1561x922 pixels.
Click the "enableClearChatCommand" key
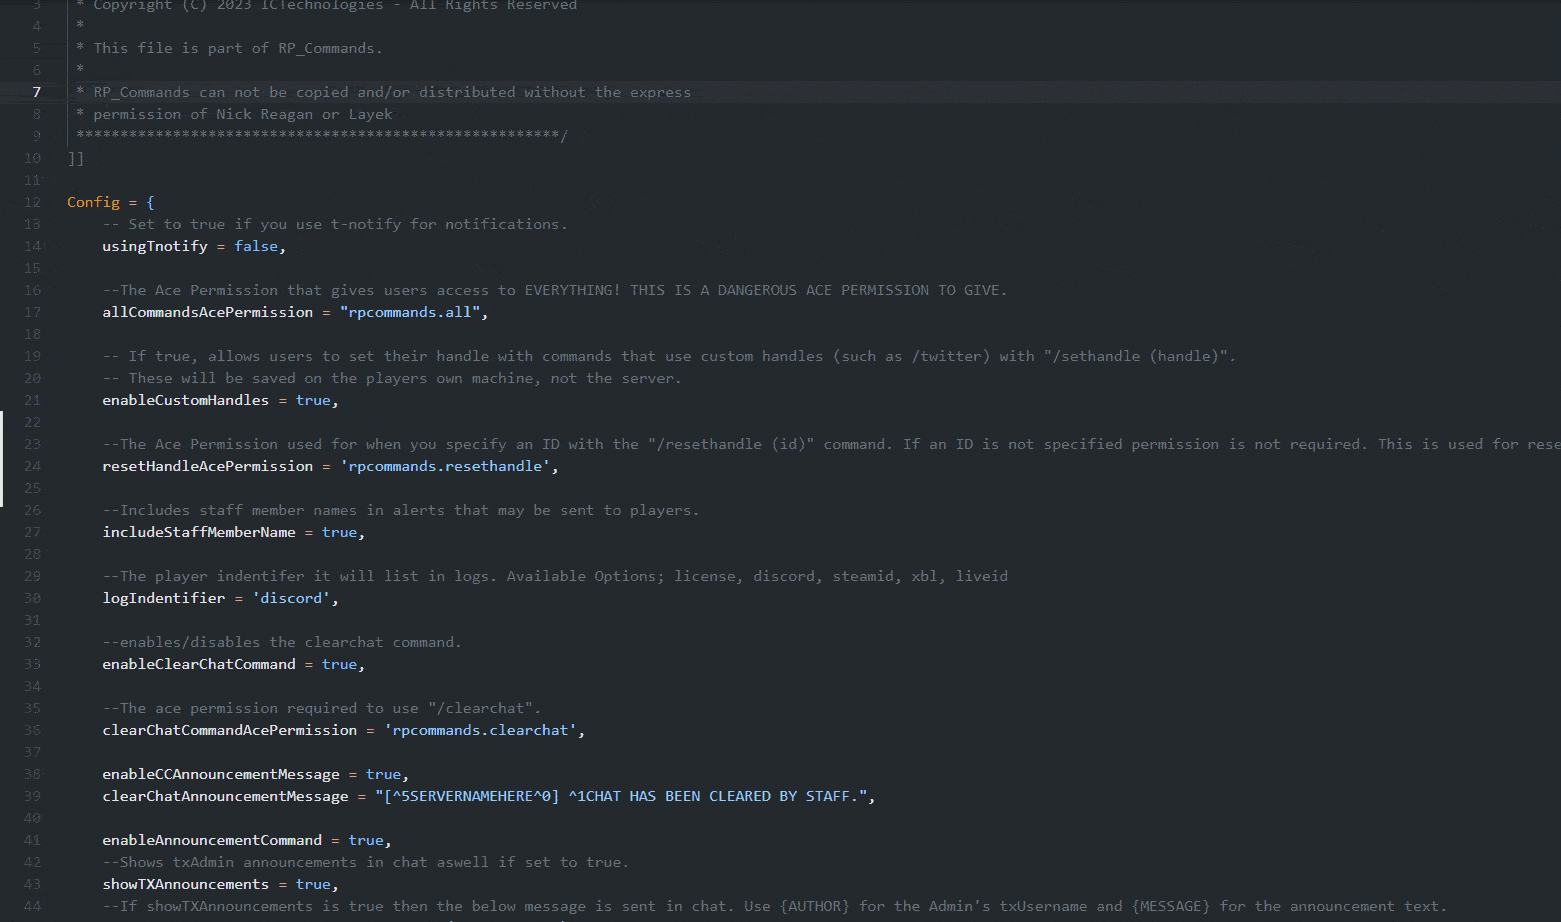pos(199,664)
